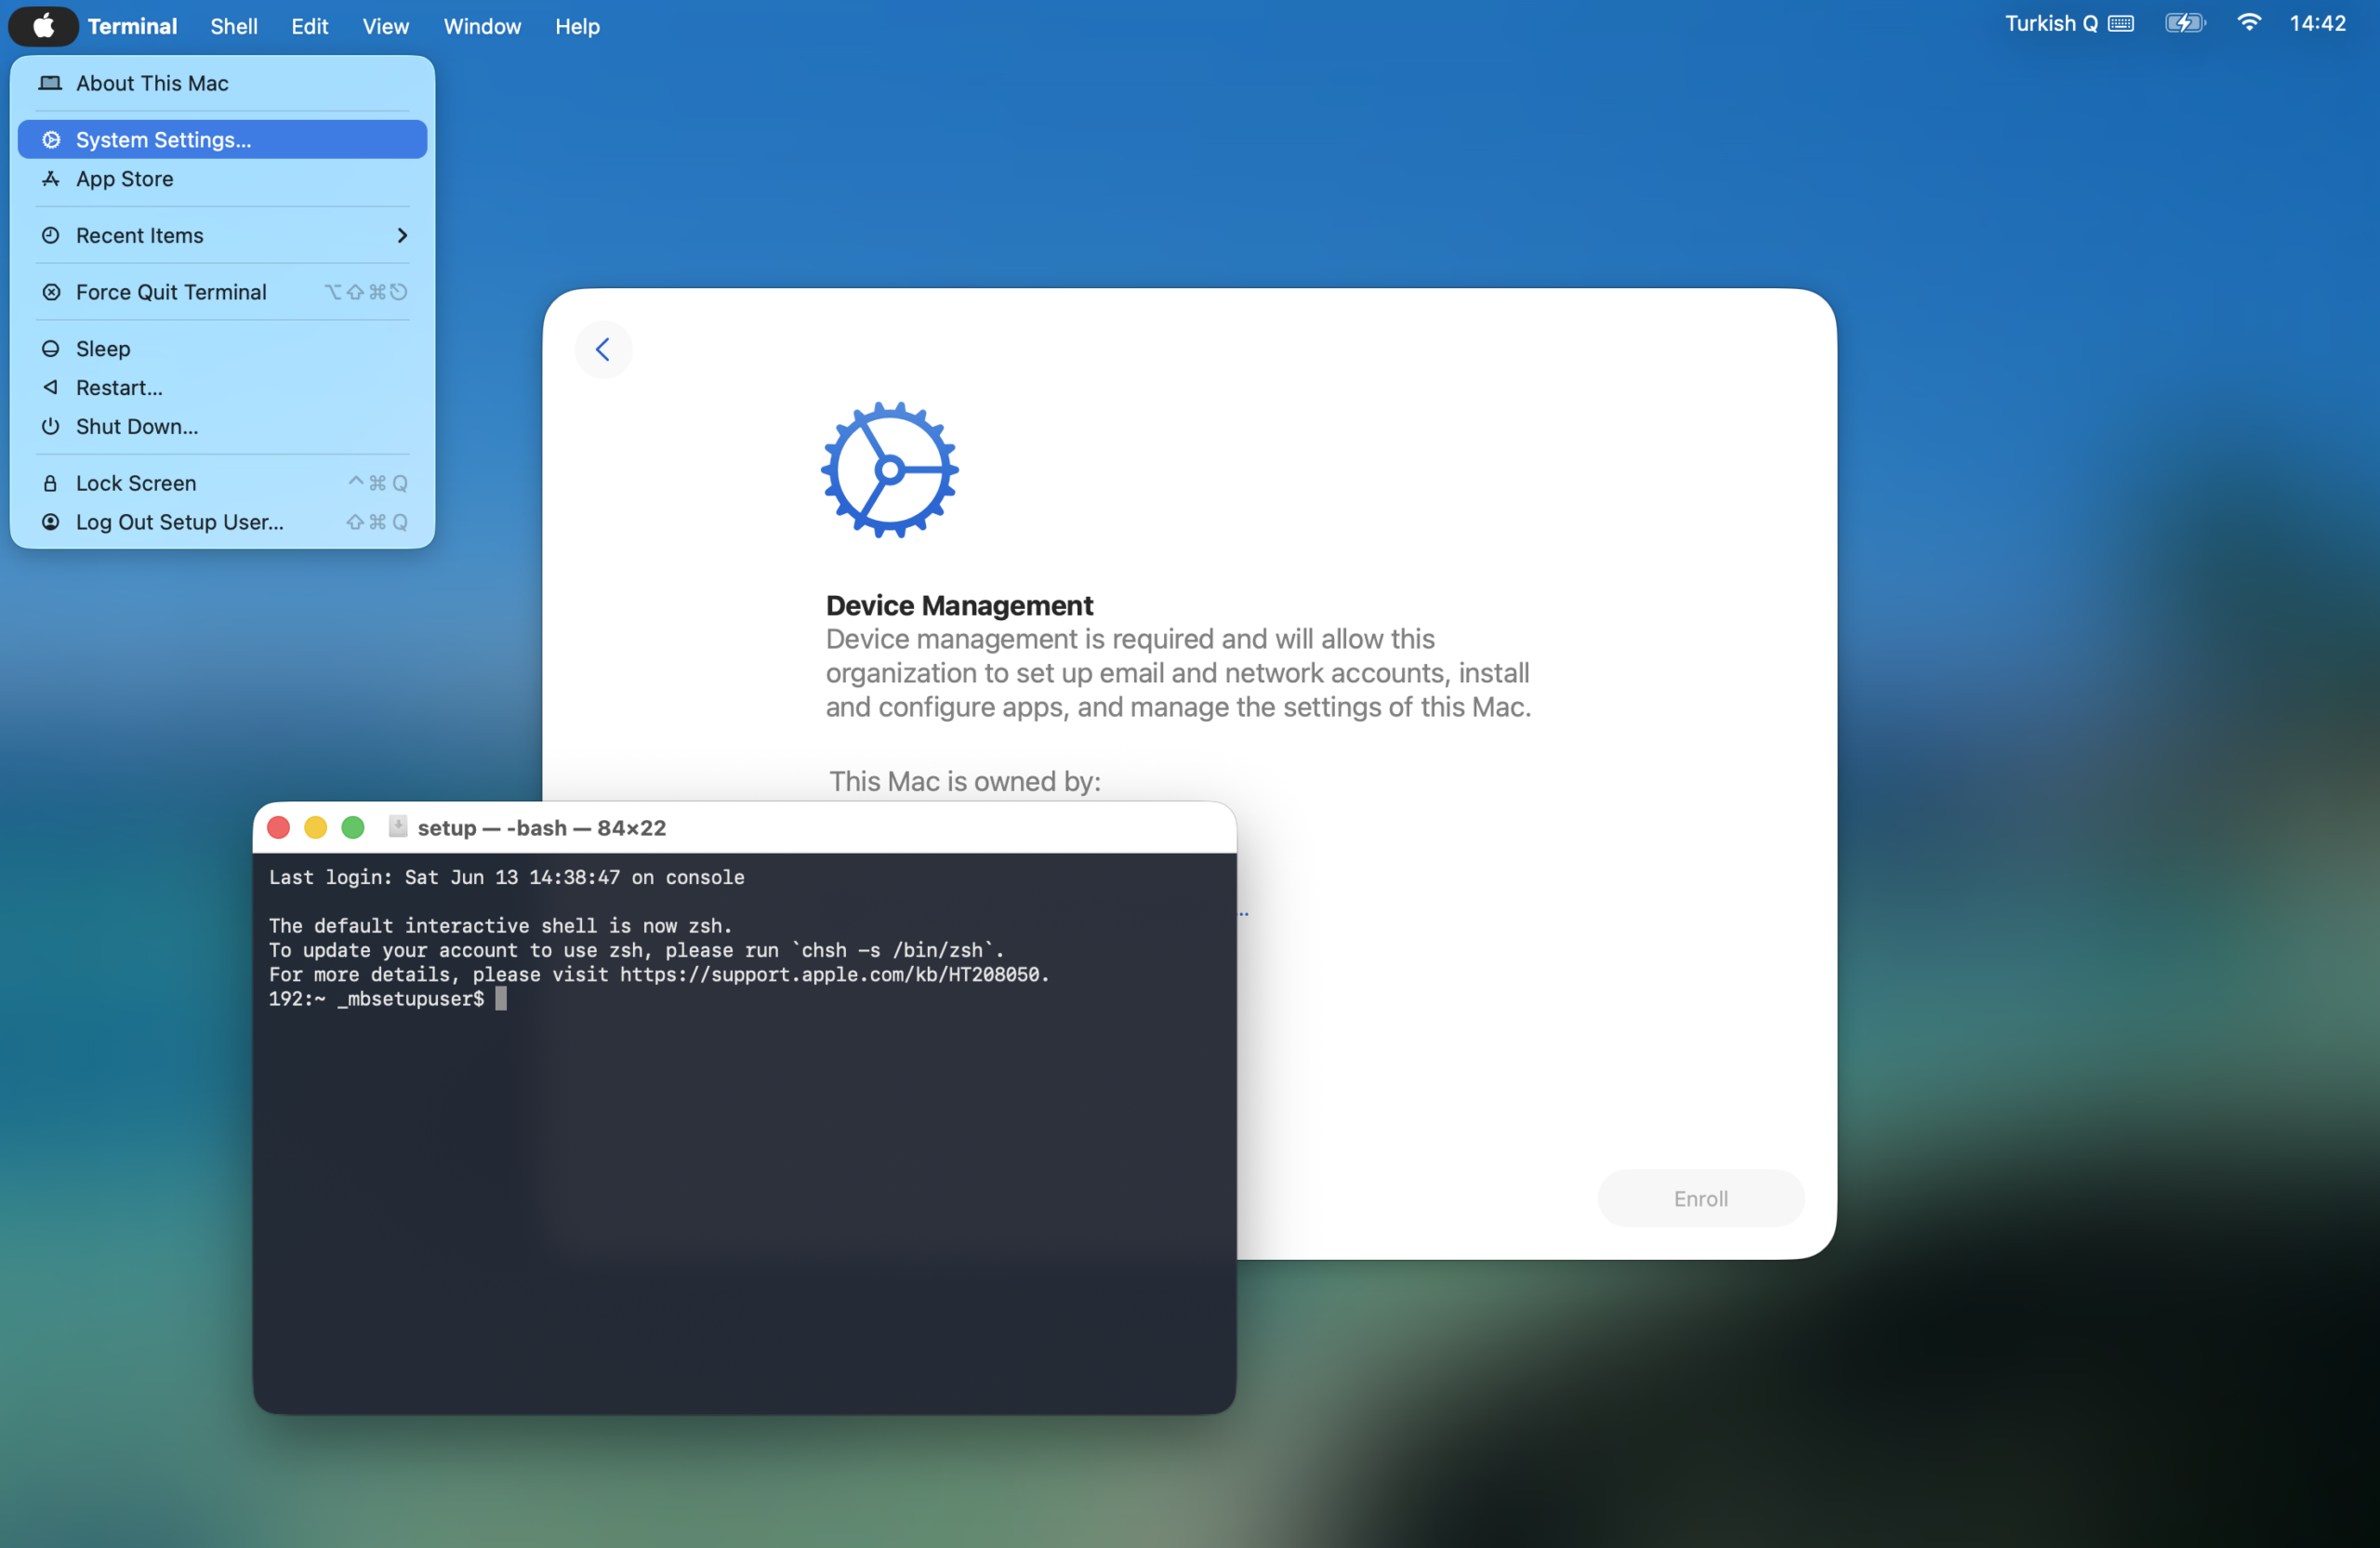
Task: Click the Shut Down power icon
Action: [x=51, y=426]
